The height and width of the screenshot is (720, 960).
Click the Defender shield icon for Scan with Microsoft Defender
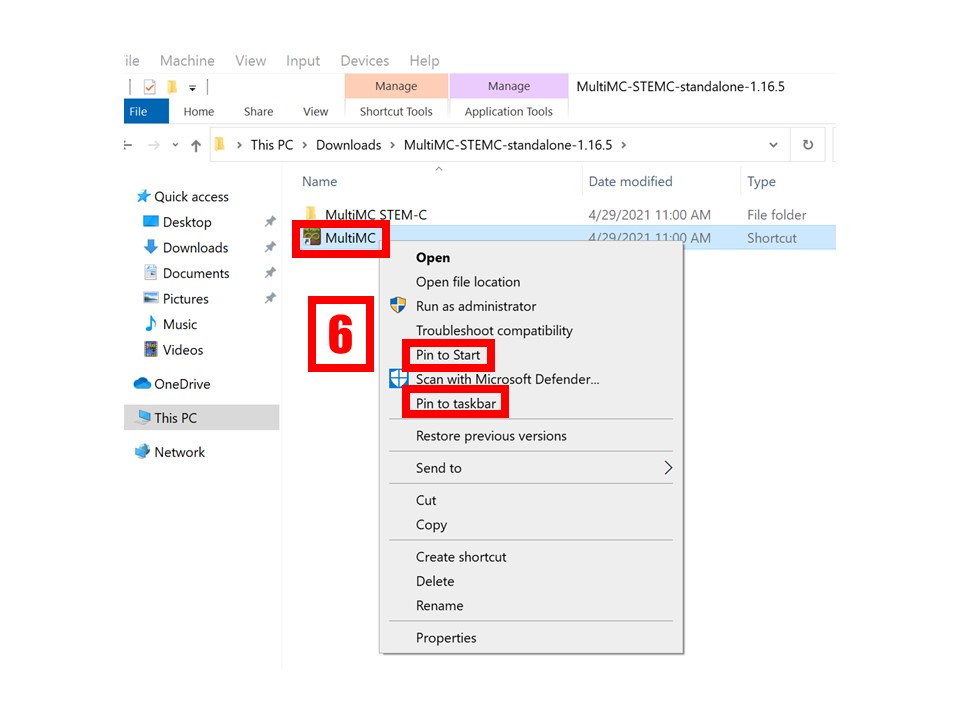pos(399,378)
